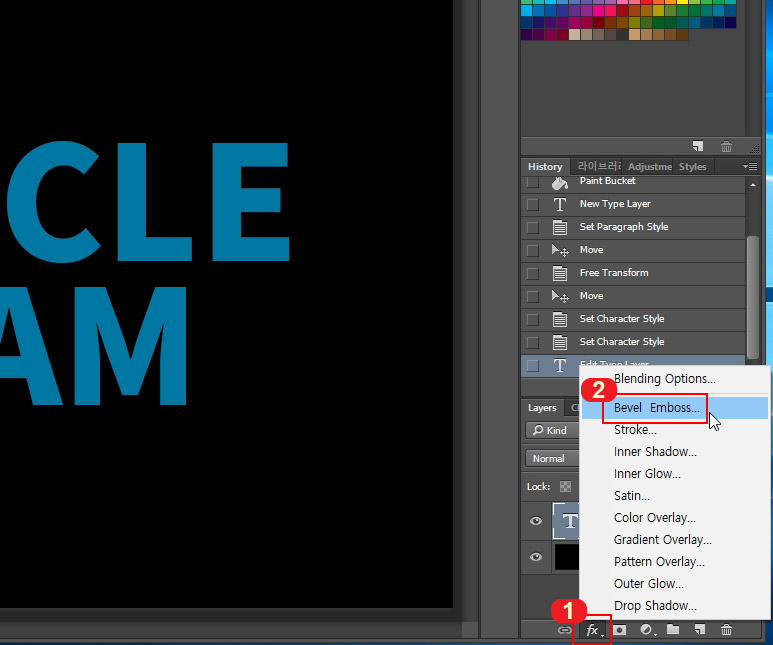
Task: Pick the darkest brown swatch ending bottom row
Action: click(683, 35)
